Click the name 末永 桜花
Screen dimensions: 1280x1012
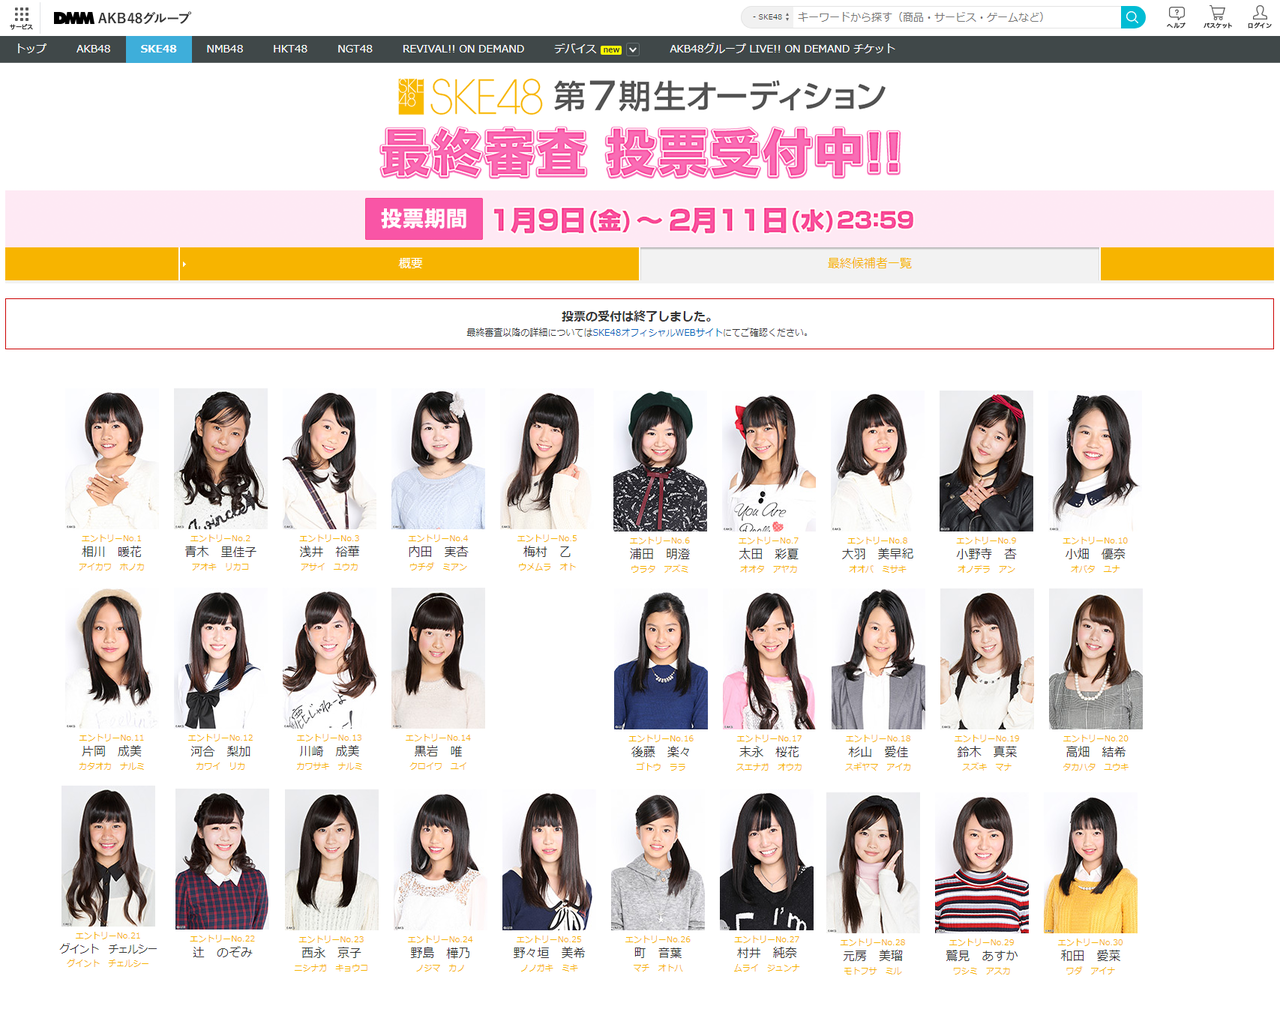(x=769, y=752)
